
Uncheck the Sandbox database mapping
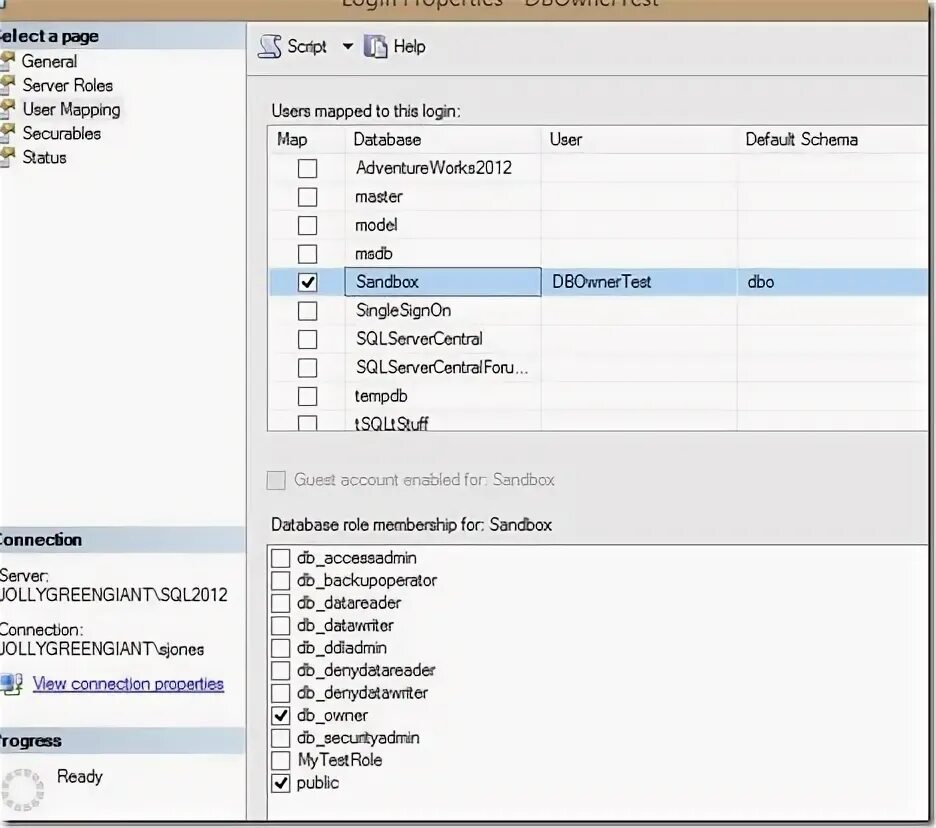(307, 282)
